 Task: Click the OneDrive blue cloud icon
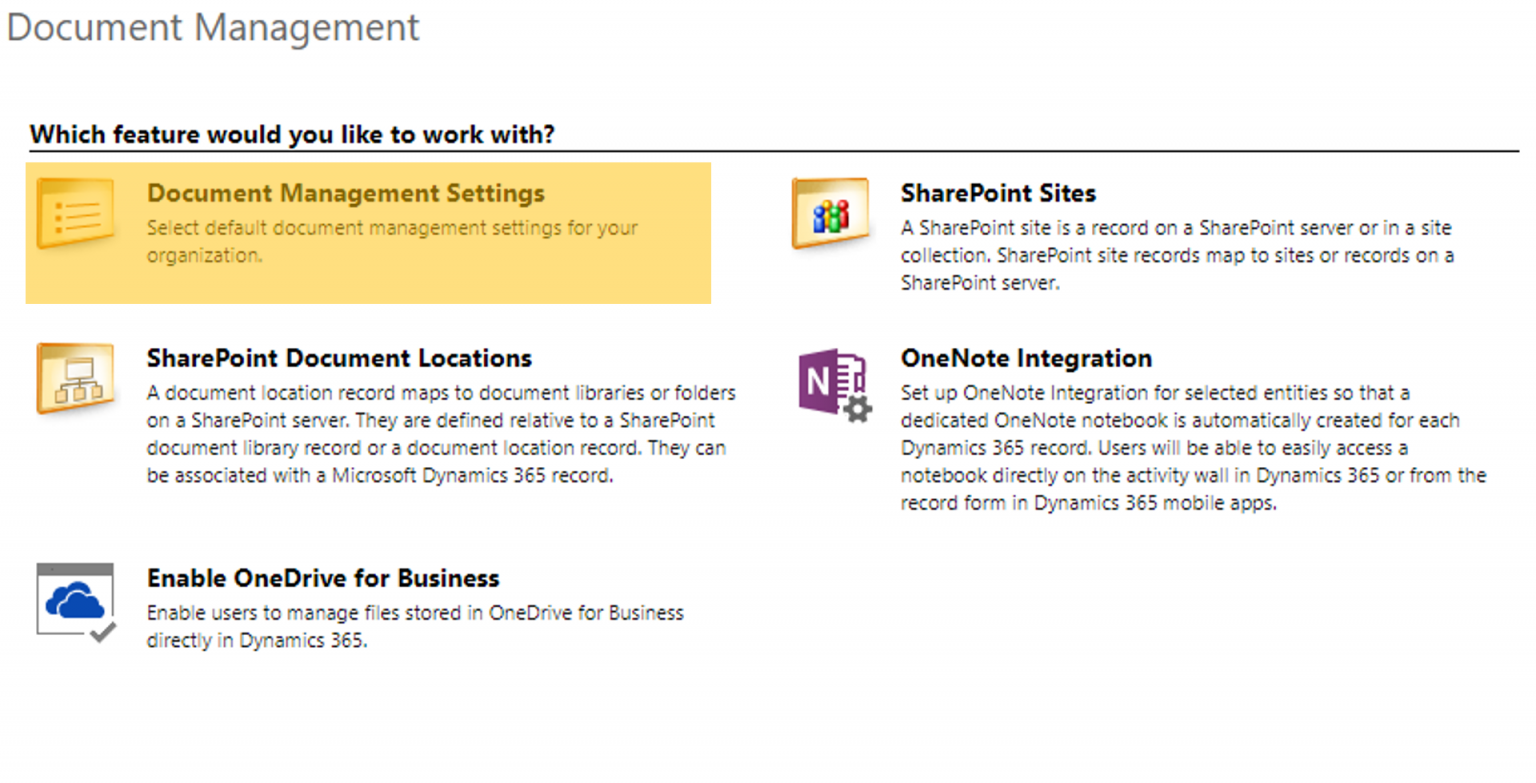tap(73, 600)
